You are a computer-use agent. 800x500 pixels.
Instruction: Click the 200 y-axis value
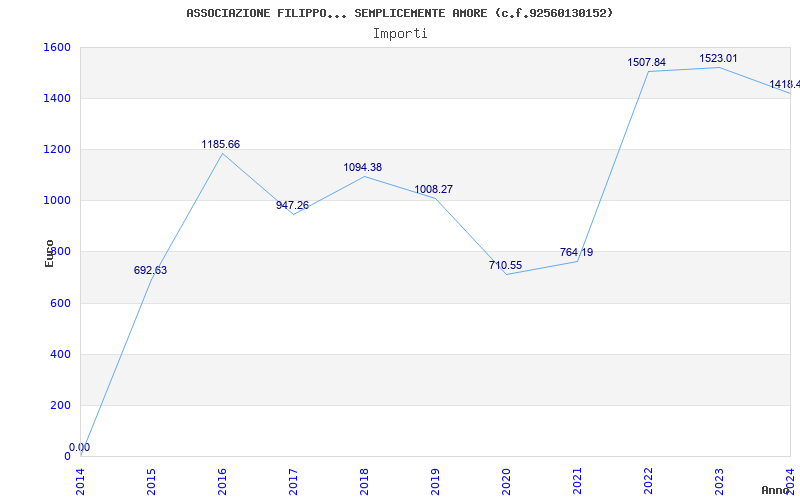61,405
